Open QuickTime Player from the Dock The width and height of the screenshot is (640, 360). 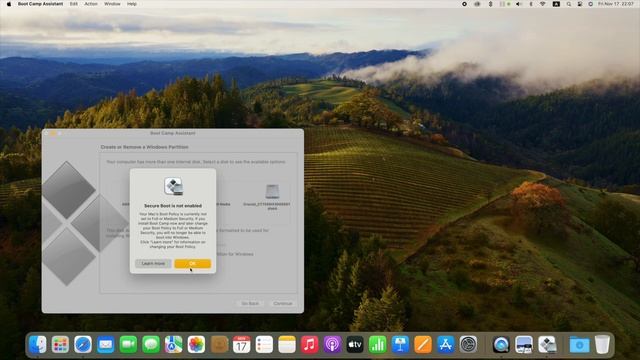(501, 345)
